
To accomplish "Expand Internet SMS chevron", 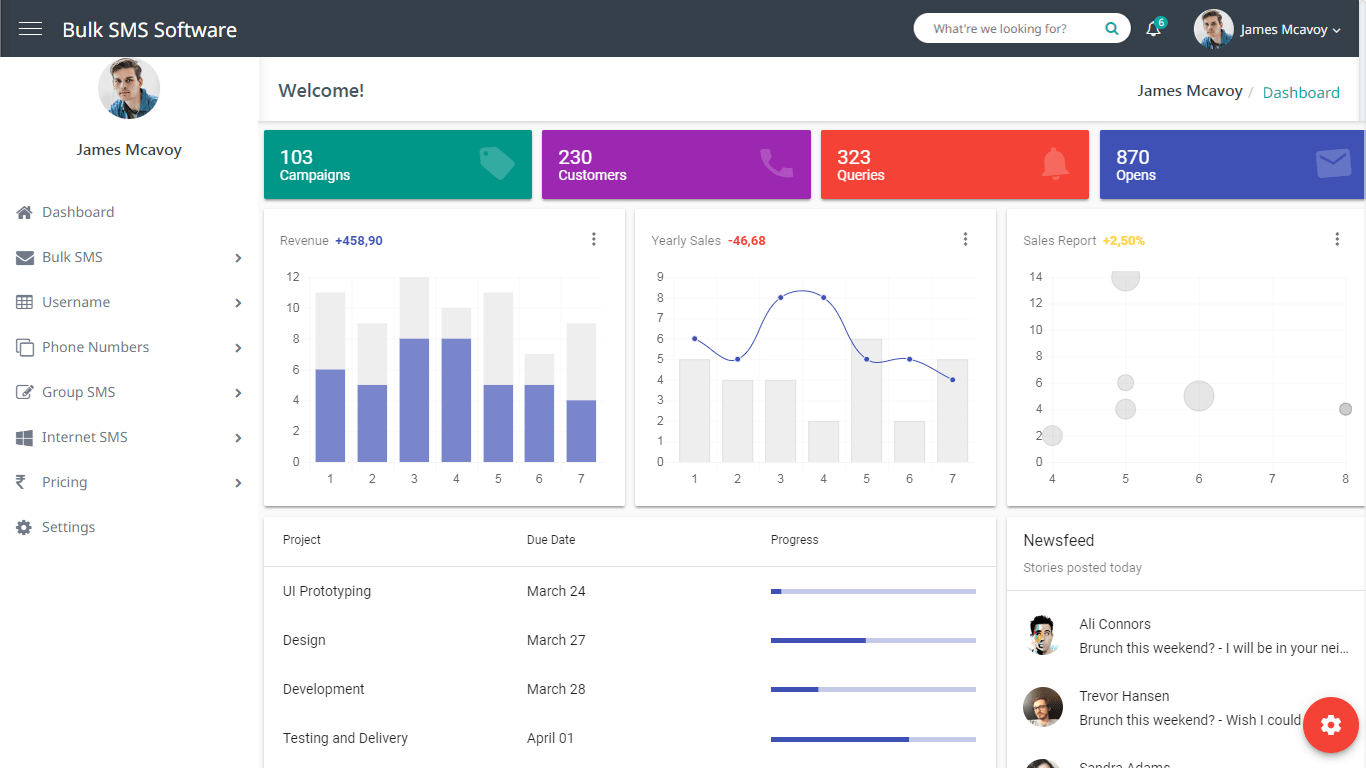I will click(x=238, y=438).
